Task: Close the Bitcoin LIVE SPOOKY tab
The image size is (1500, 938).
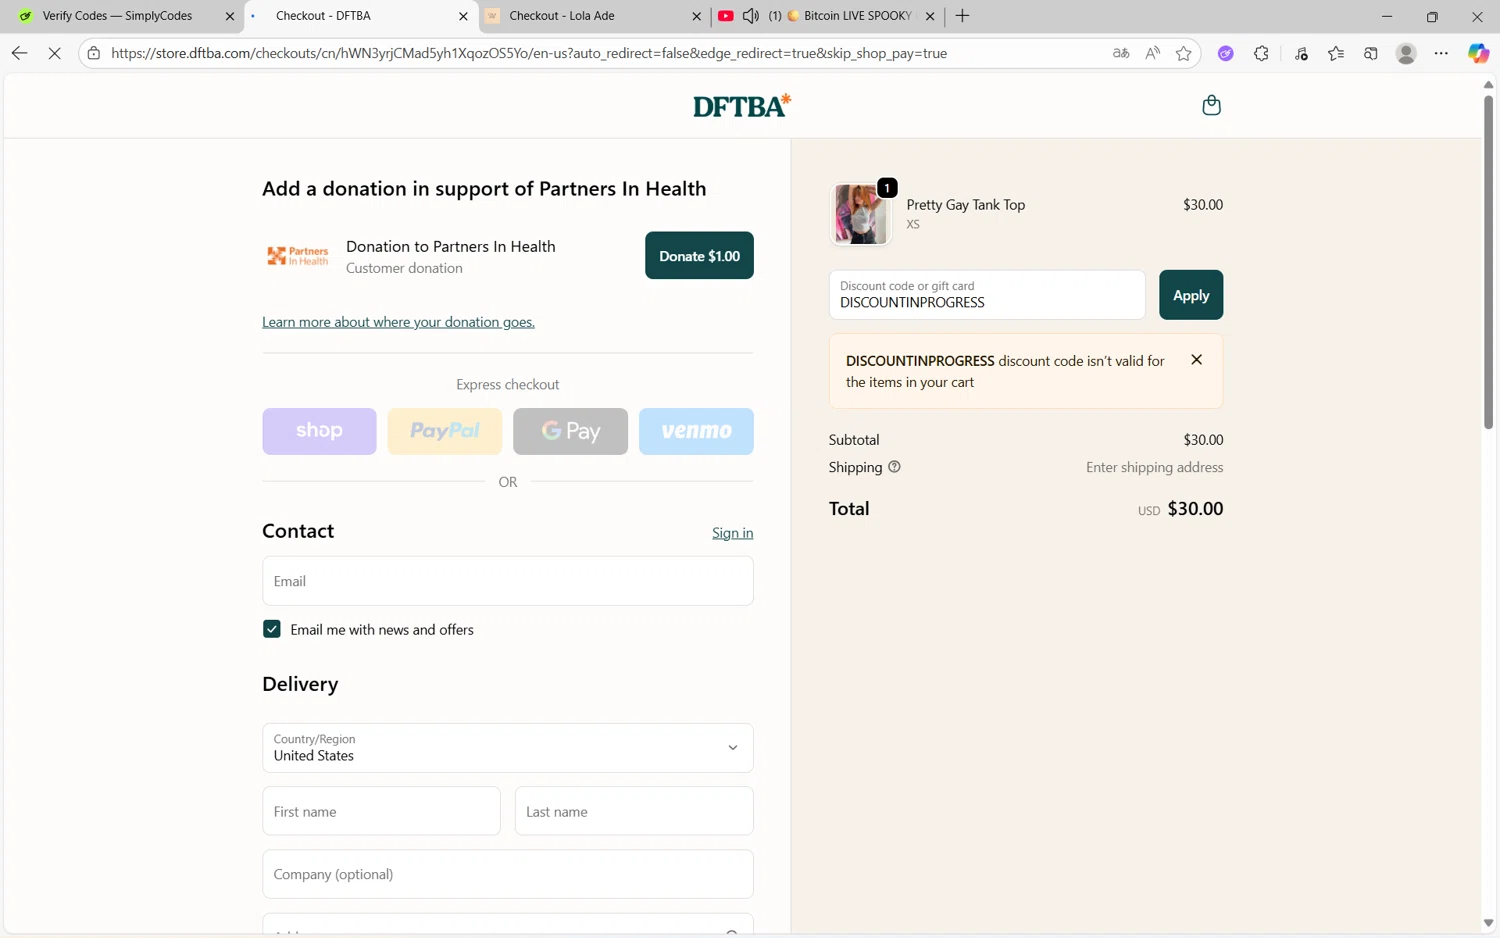Action: (x=930, y=16)
